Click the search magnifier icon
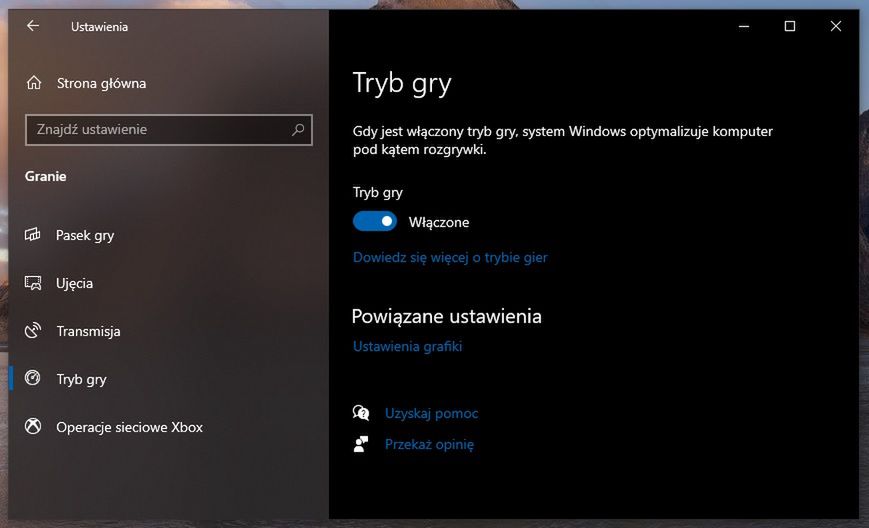869x528 pixels. (298, 130)
